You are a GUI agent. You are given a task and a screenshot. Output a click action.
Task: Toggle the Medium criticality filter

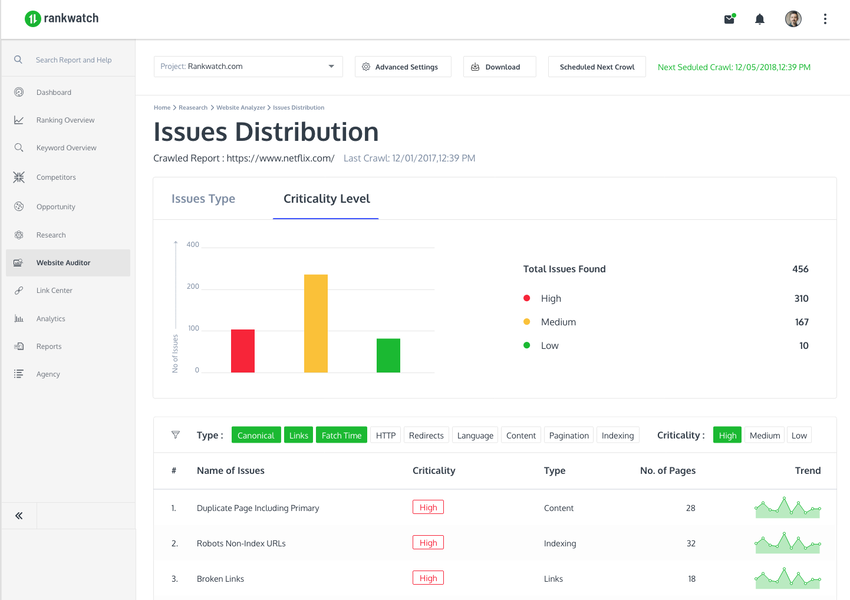coord(764,435)
